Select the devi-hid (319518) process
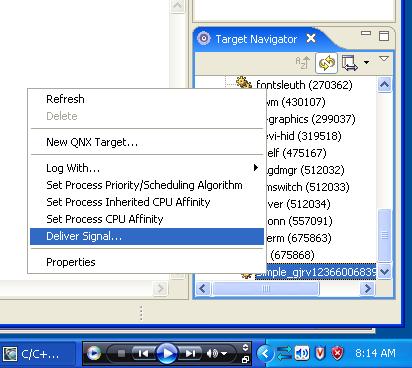The width and height of the screenshot is (412, 368). pyautogui.click(x=303, y=136)
